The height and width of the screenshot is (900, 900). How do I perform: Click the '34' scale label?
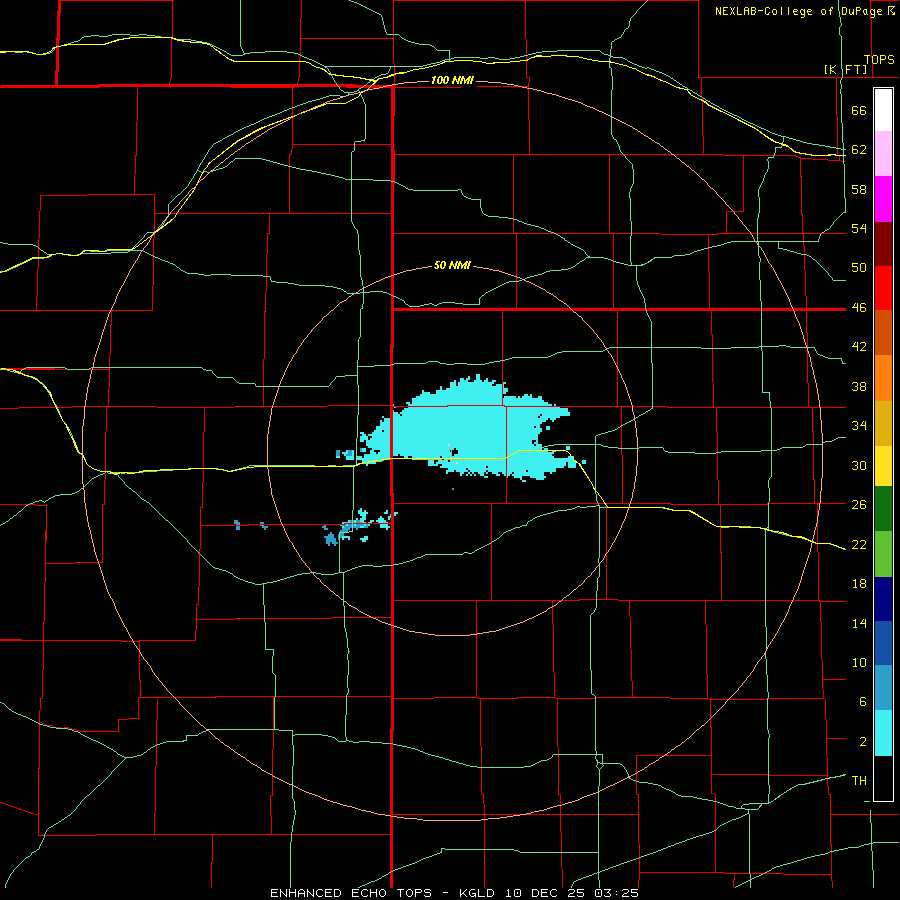coord(859,426)
